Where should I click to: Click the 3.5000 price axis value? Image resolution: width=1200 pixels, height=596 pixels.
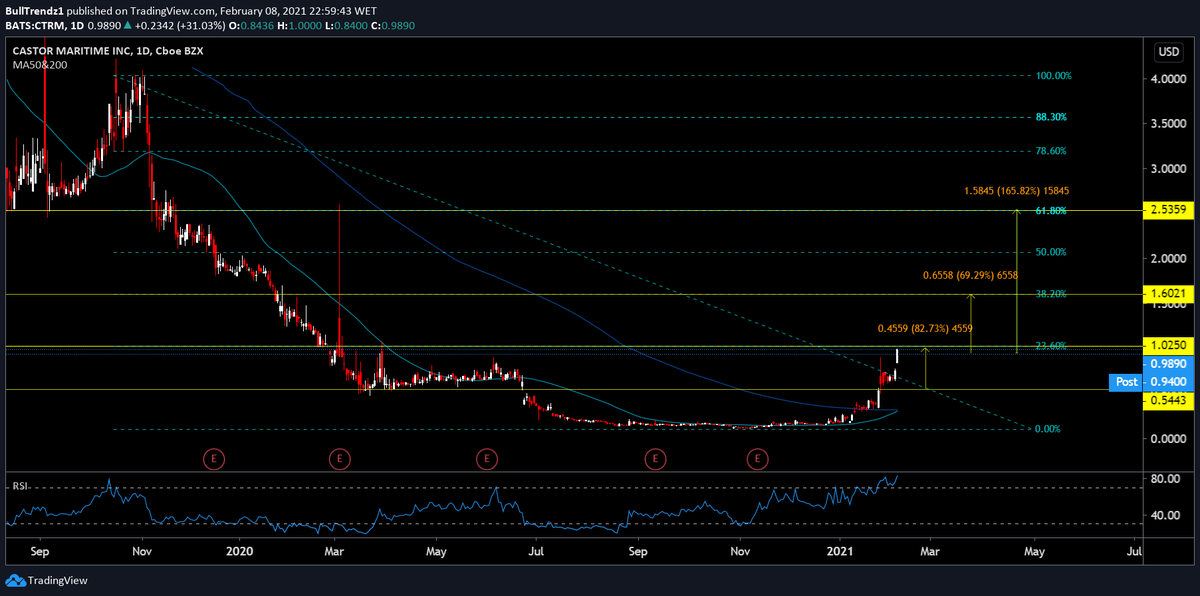coord(1167,124)
